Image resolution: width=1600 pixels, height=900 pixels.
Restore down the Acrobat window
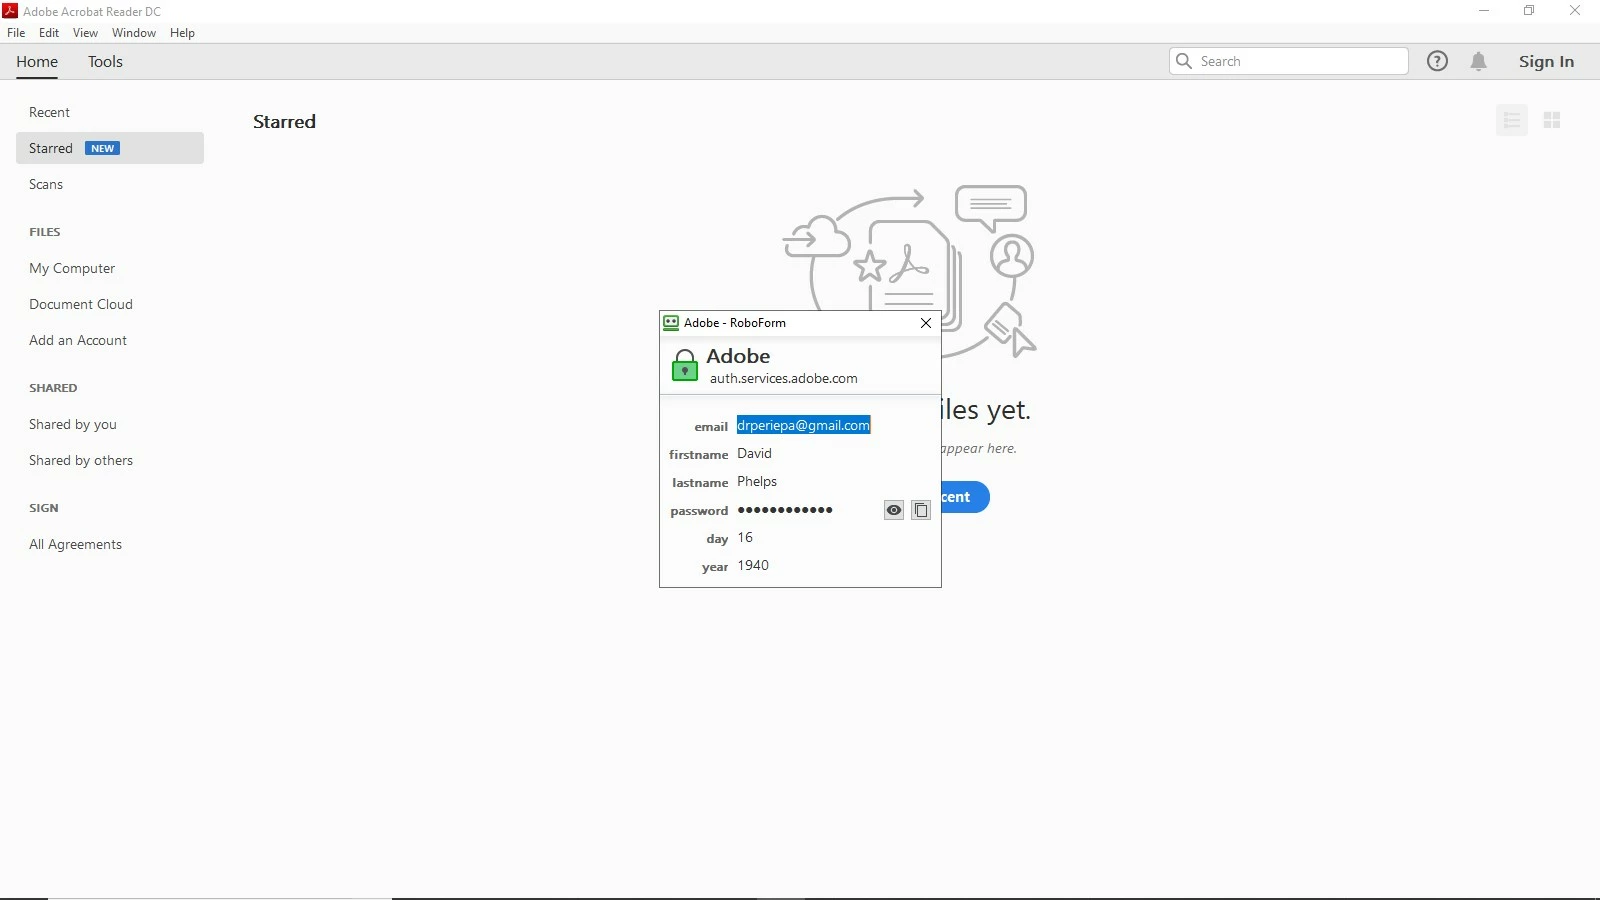pos(1529,11)
